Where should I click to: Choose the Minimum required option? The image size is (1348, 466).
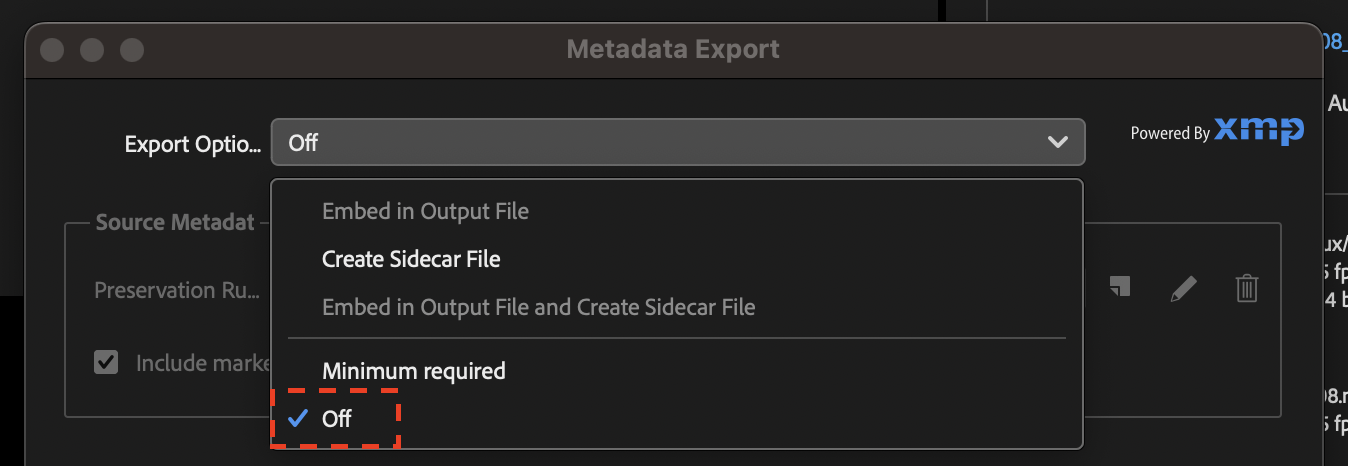[413, 371]
